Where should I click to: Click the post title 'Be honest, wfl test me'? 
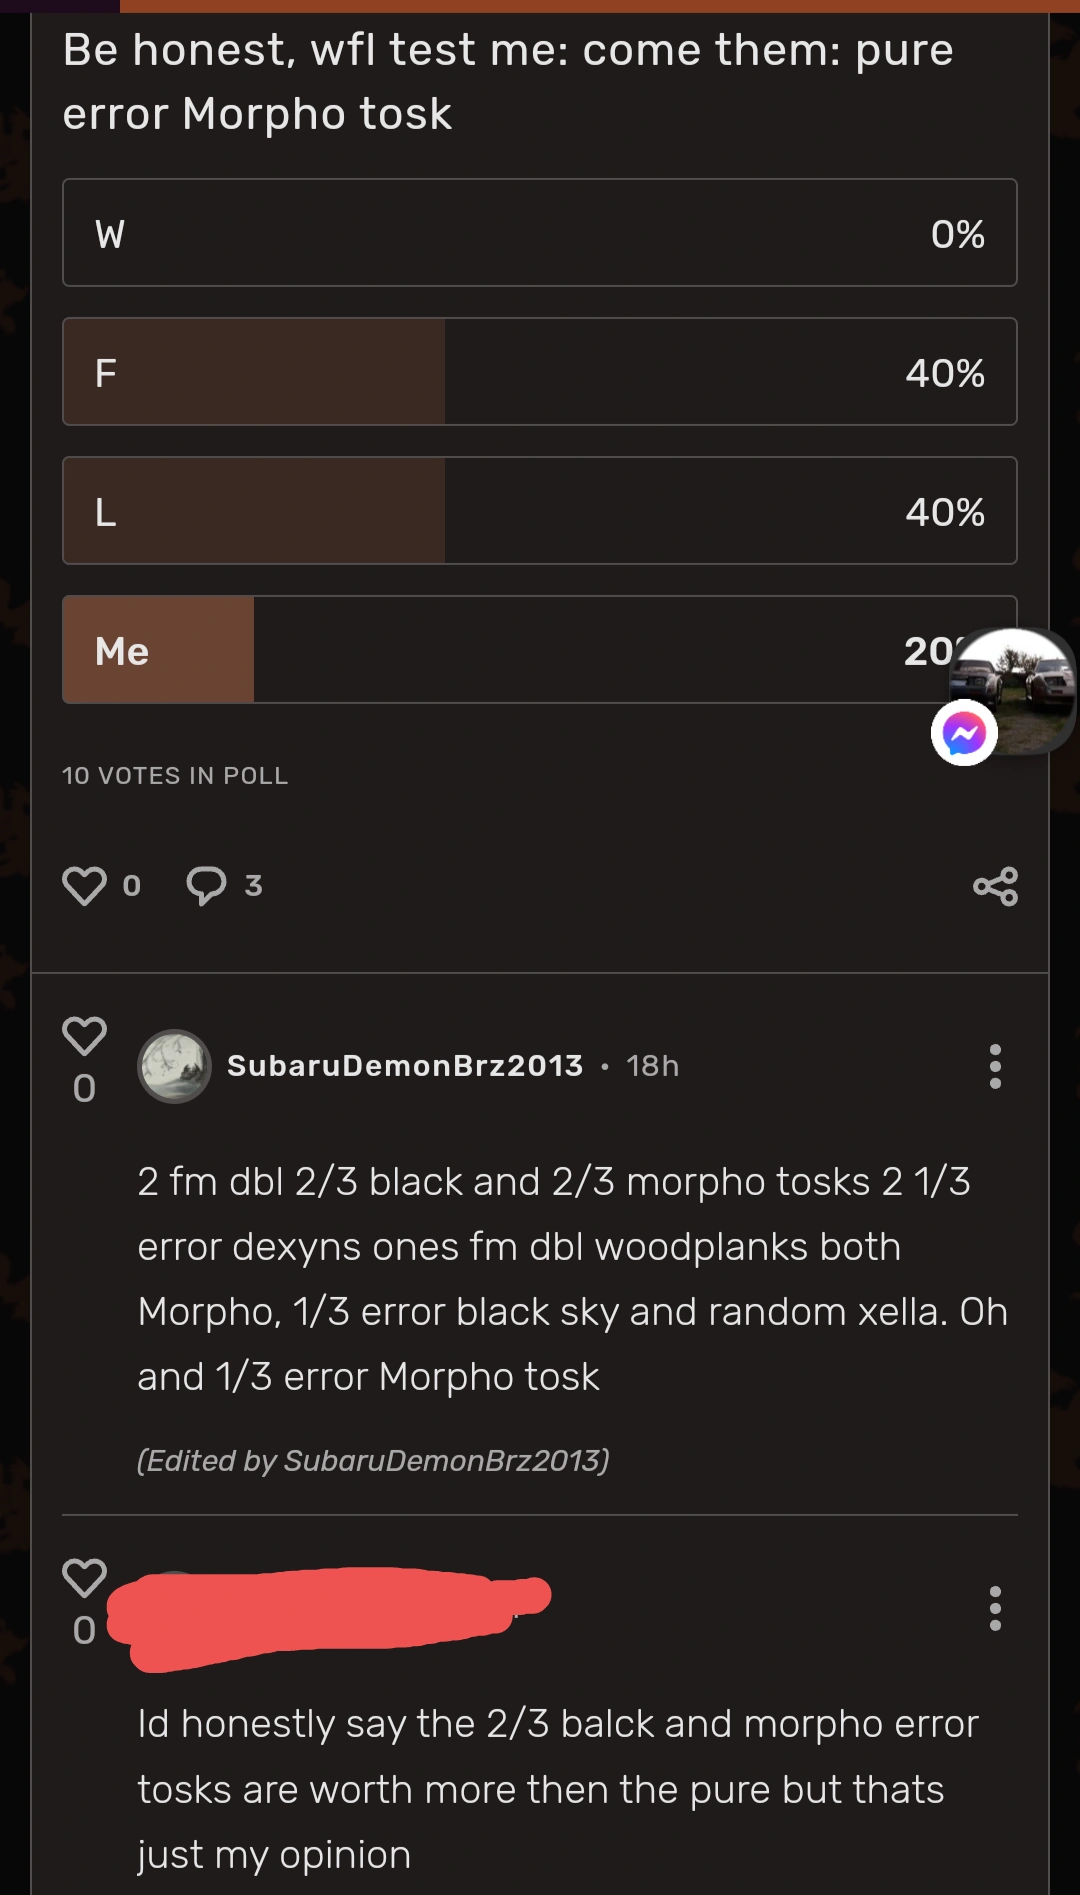pos(508,82)
